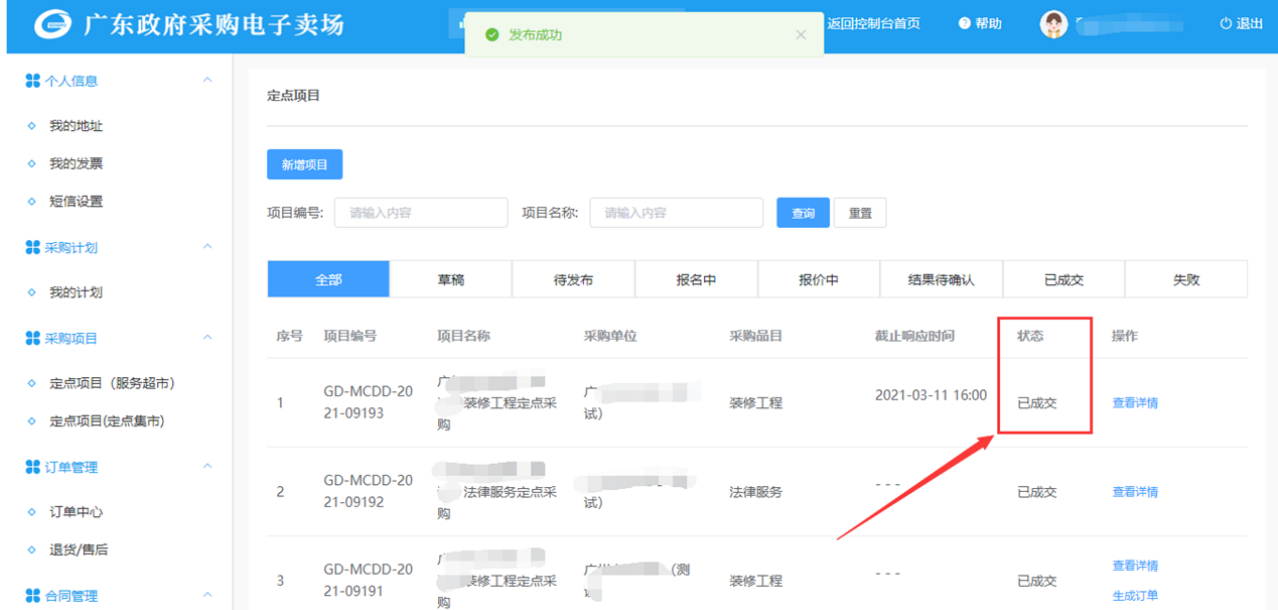Collapse the 个人信息 menu chevron
This screenshot has height=610, width=1278.
pyautogui.click(x=207, y=80)
